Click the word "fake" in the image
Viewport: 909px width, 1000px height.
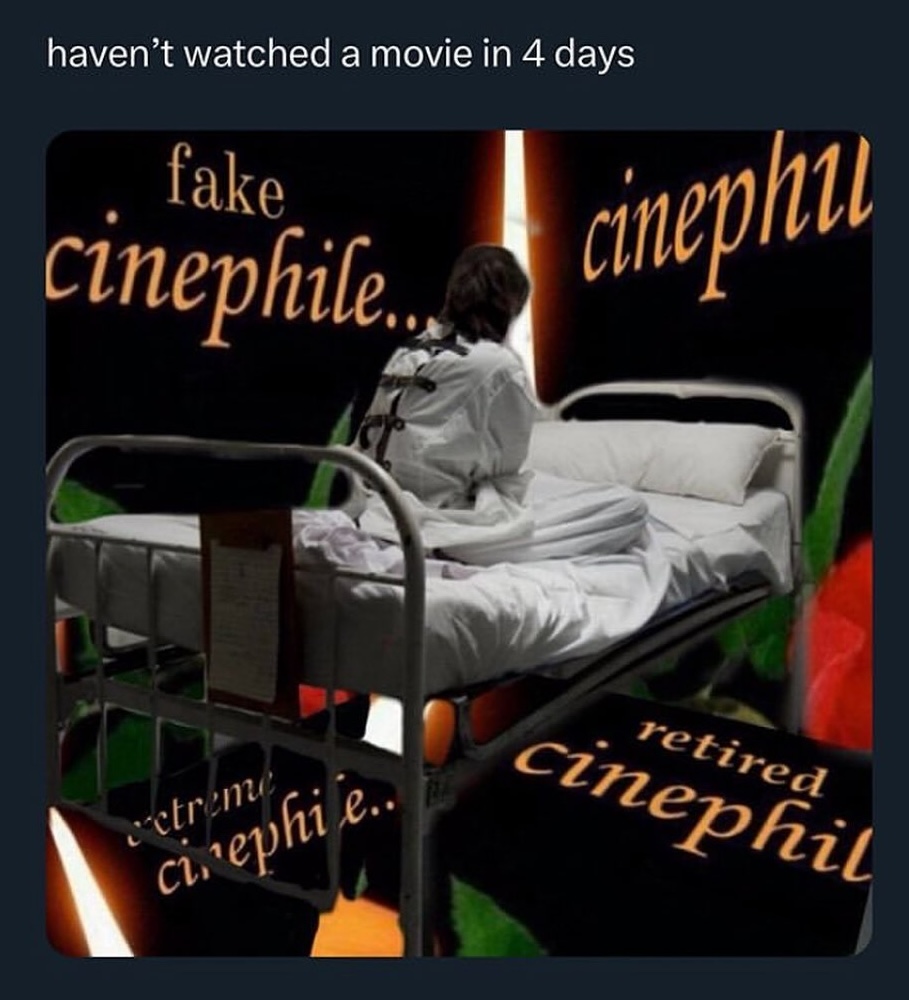click(x=224, y=183)
